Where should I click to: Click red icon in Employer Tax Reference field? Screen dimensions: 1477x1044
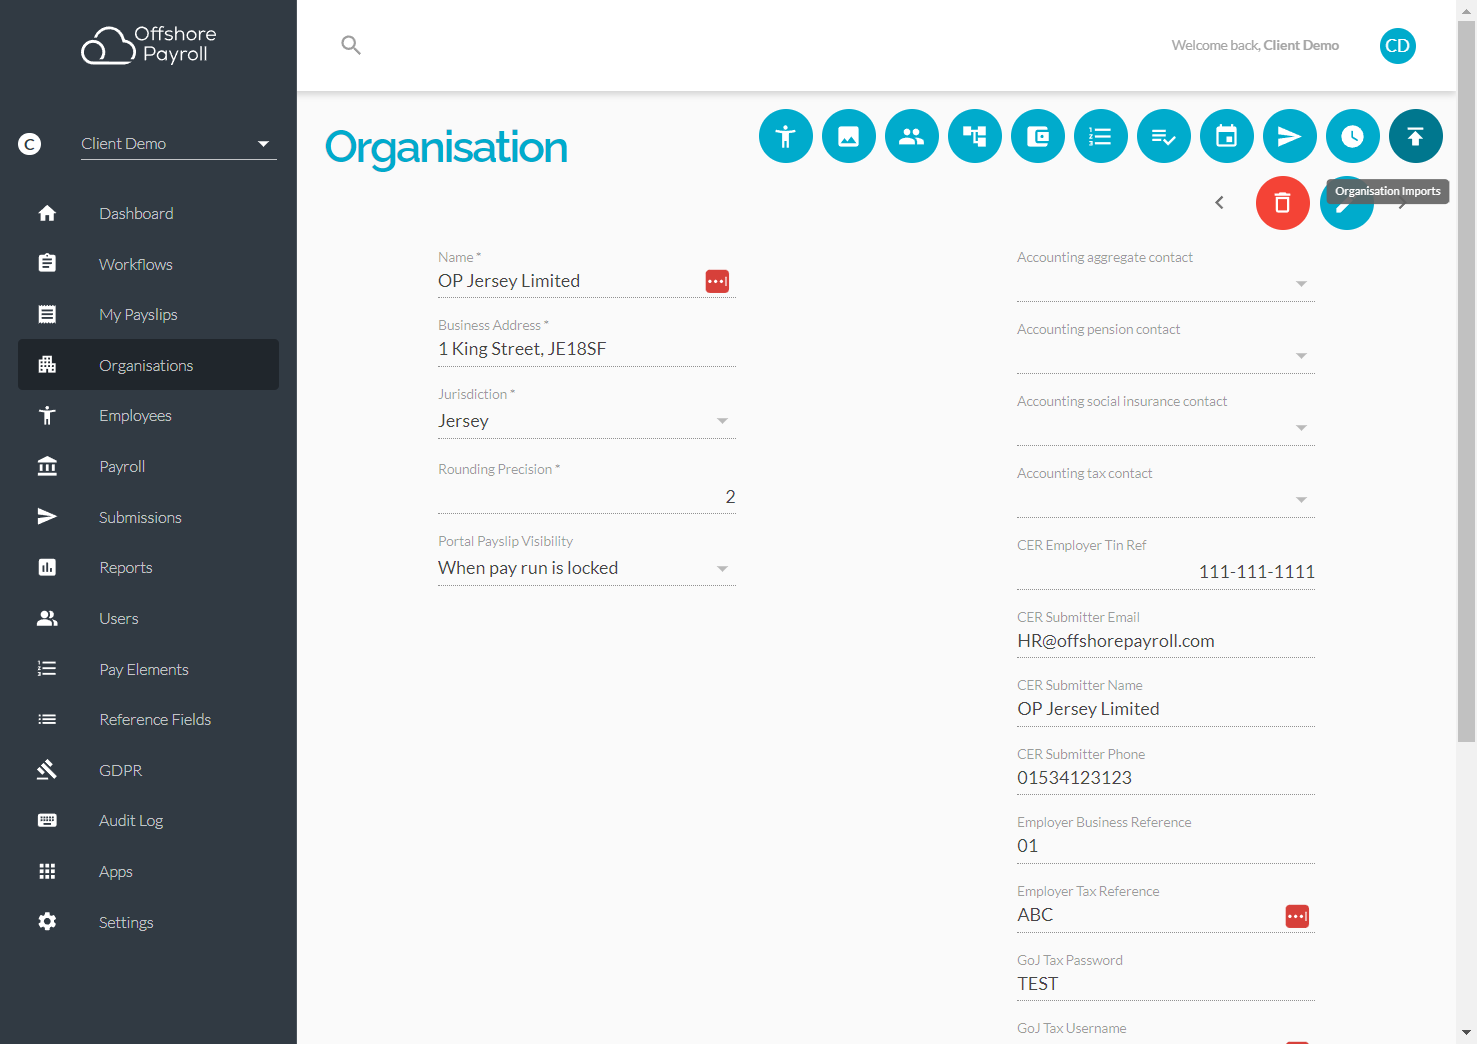point(1297,916)
